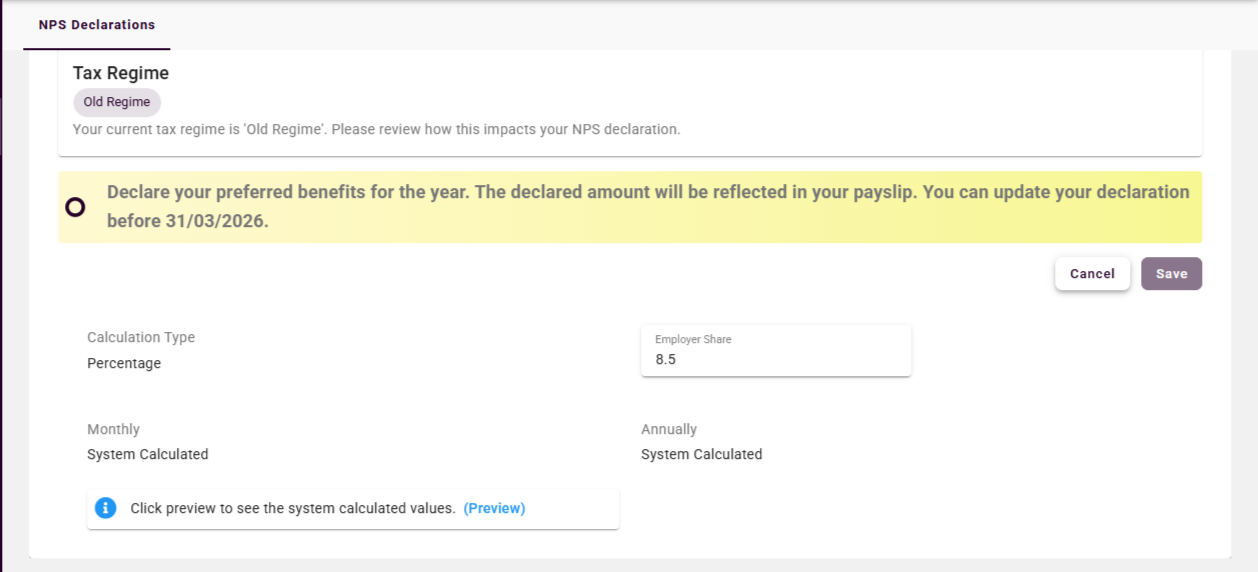The height and width of the screenshot is (572, 1258).
Task: Click the current tax regime description text
Action: (x=376, y=129)
